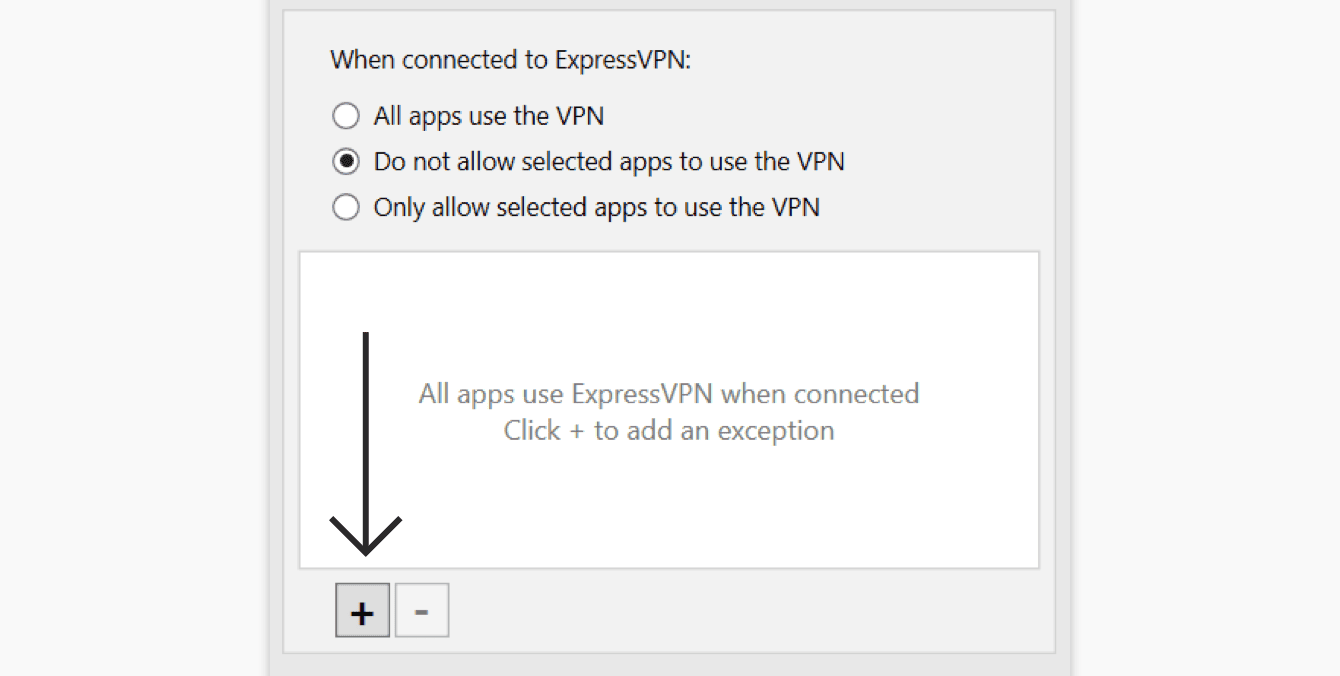Choose the option restricting VPN to selected apps
The image size is (1340, 676).
pyautogui.click(x=346, y=207)
